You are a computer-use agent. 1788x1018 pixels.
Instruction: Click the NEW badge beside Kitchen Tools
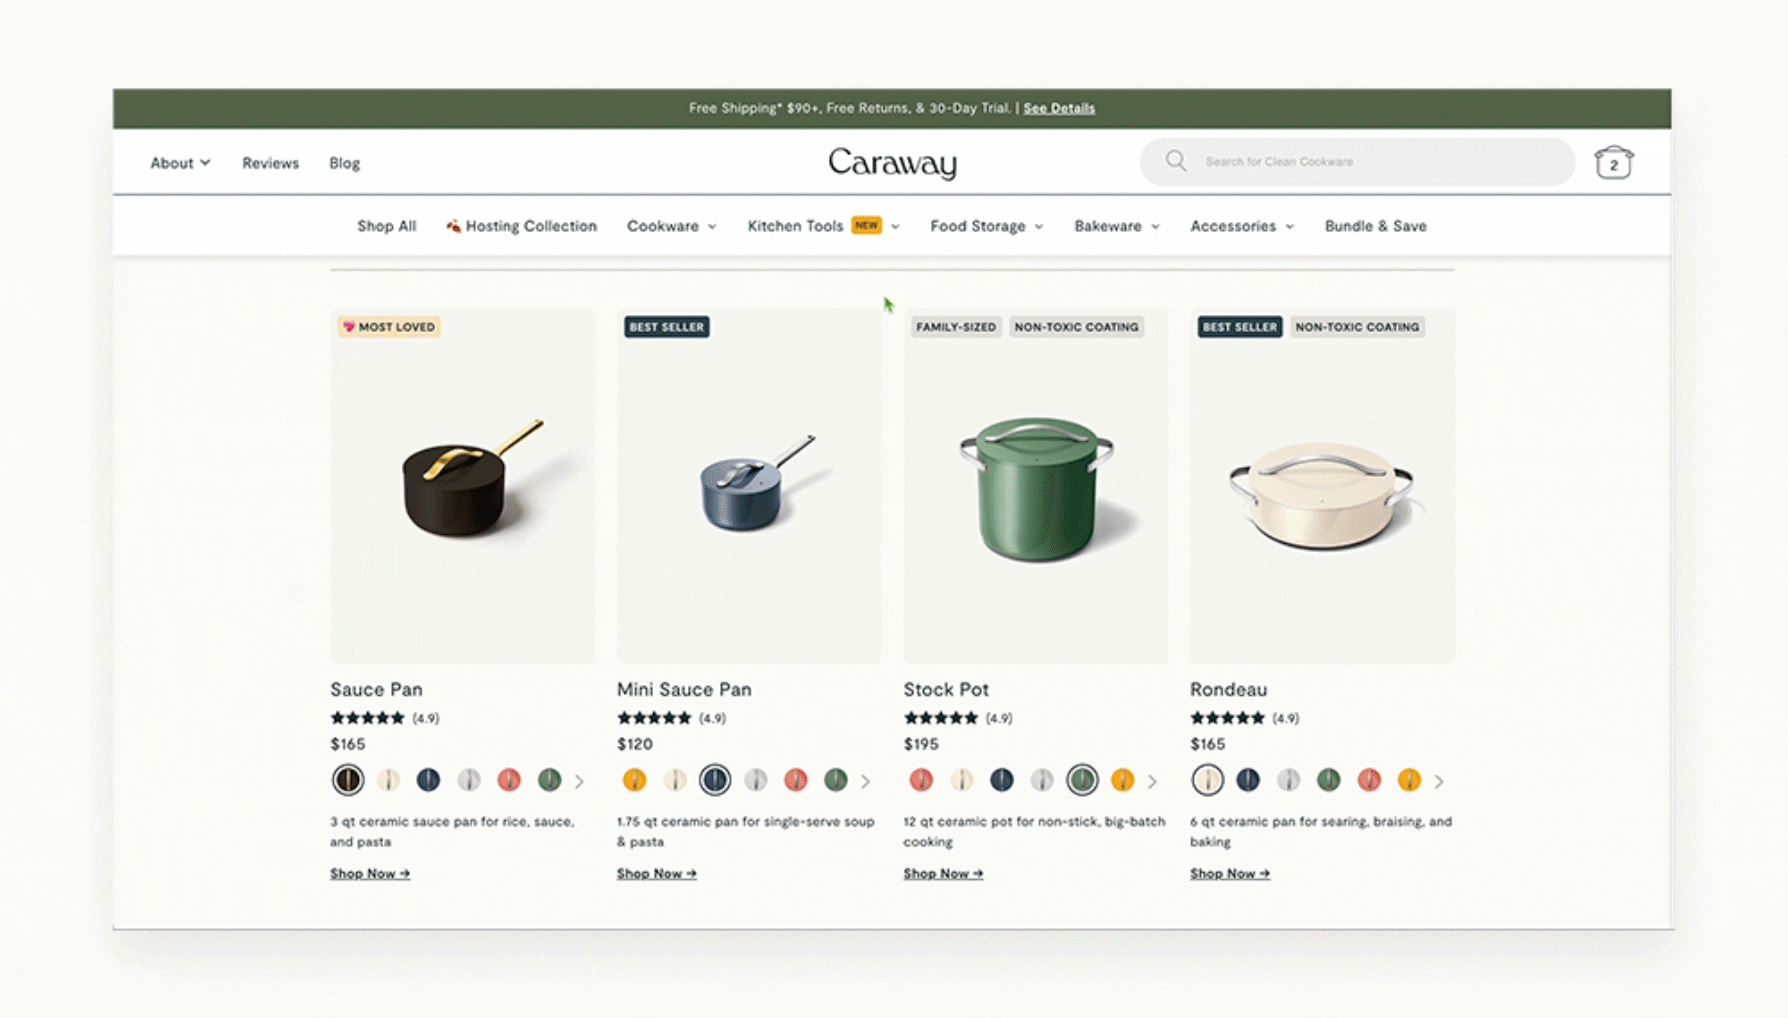pos(866,225)
